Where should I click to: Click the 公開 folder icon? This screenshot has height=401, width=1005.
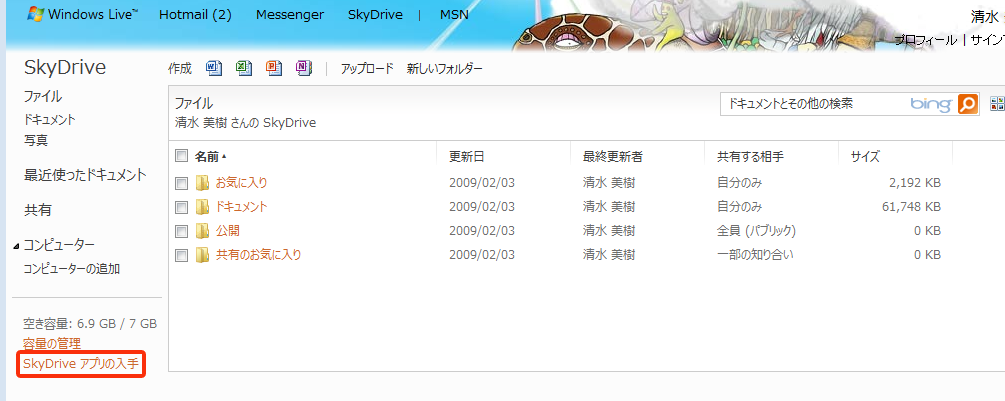202,231
